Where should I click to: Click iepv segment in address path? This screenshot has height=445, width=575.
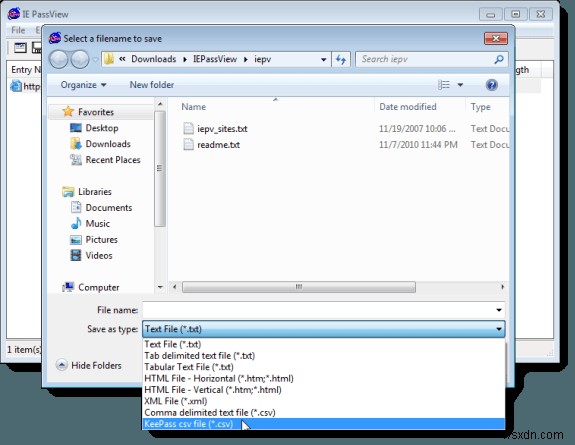(x=263, y=59)
